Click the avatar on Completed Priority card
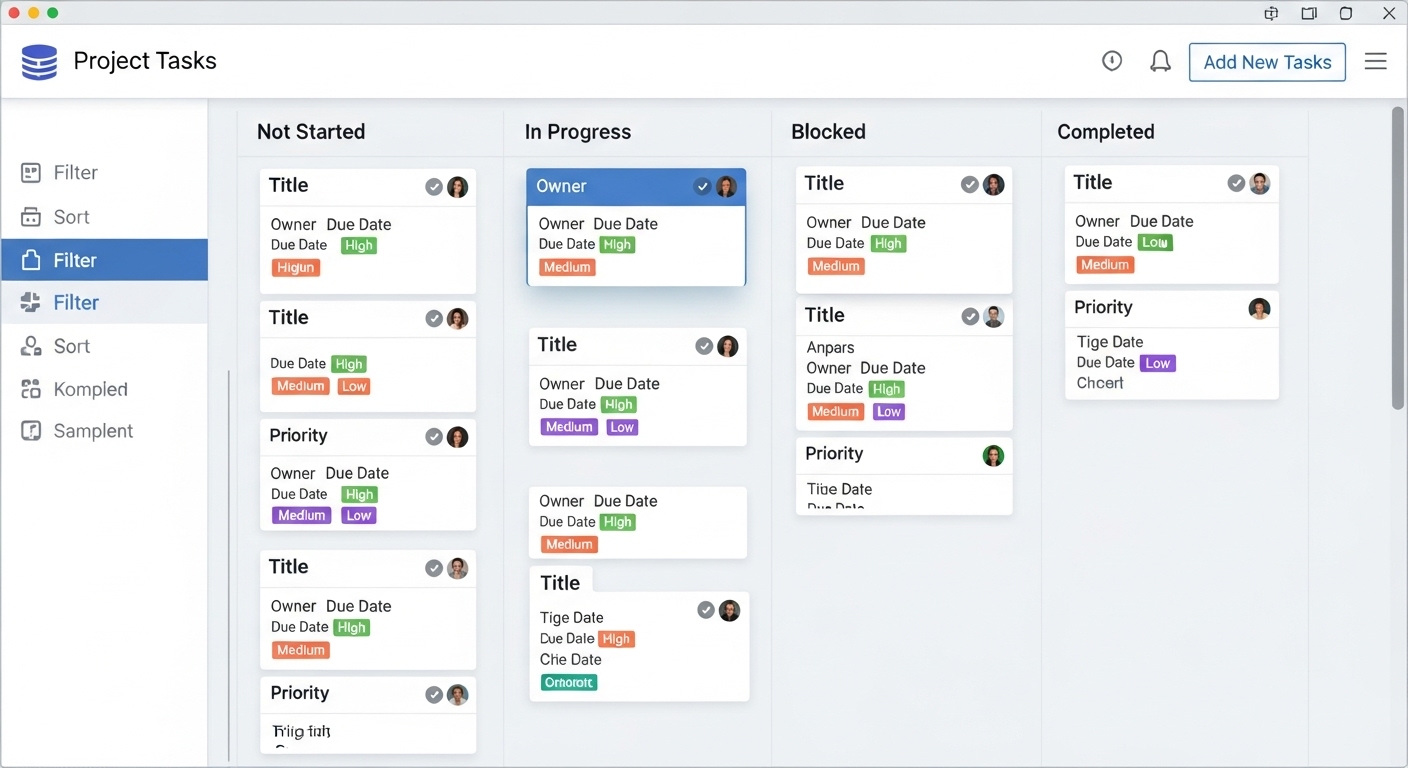Screen dimensions: 1408x768 [x=1259, y=309]
